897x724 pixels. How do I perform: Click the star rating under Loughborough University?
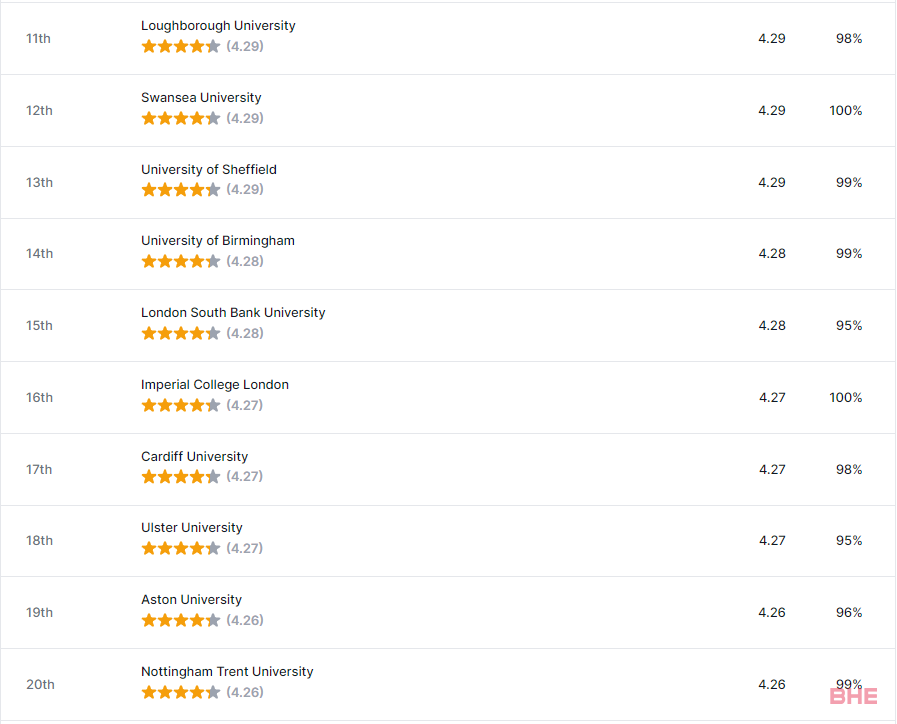(181, 46)
